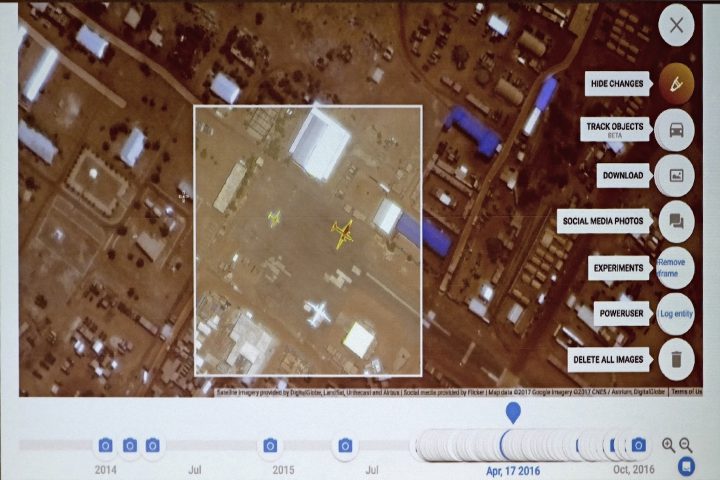This screenshot has width=720, height=480.
Task: Click the TRACK OBJECTS beta label
Action: 614,130
